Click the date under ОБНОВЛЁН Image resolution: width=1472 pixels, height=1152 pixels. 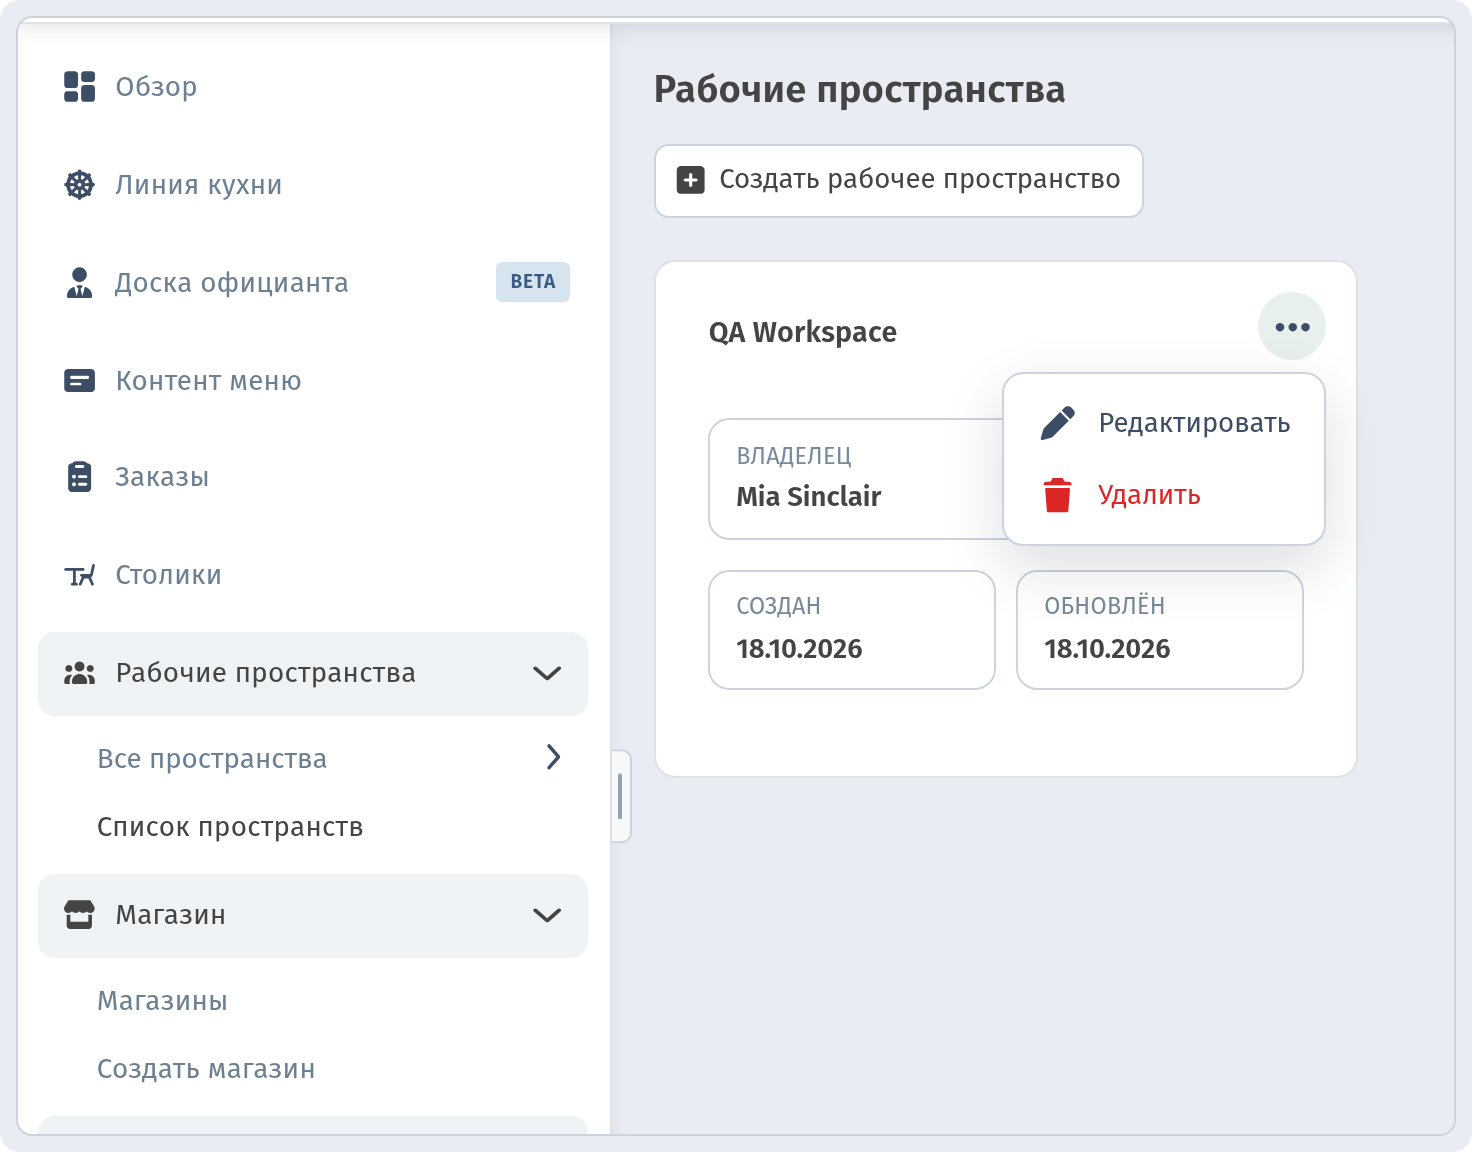(x=1107, y=649)
